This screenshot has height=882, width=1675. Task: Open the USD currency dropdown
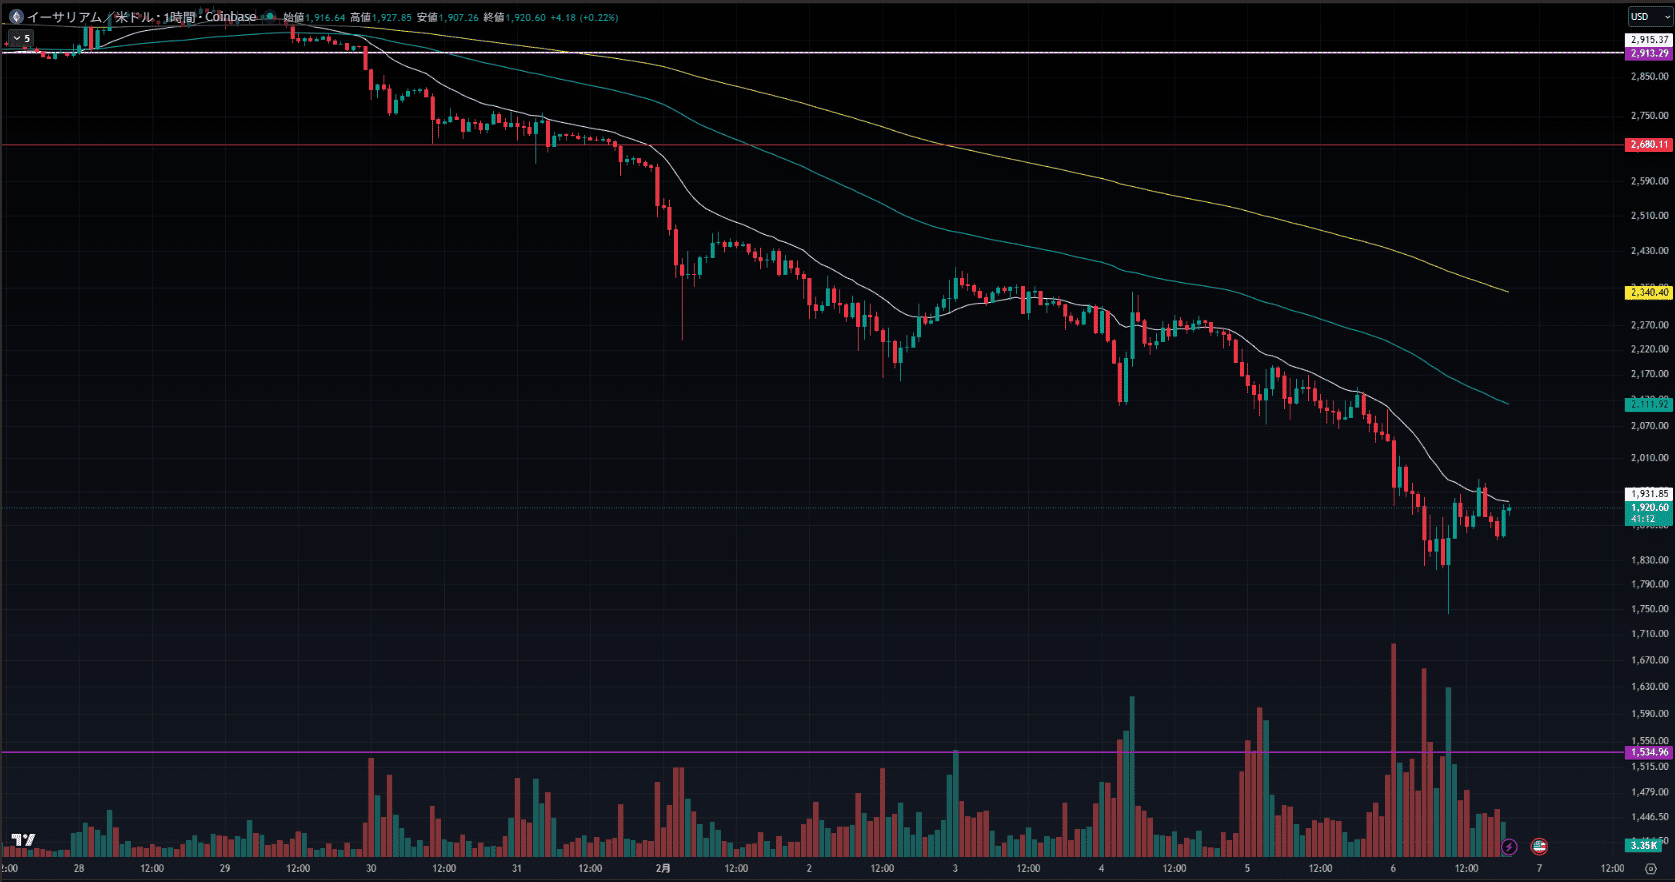(x=1649, y=17)
